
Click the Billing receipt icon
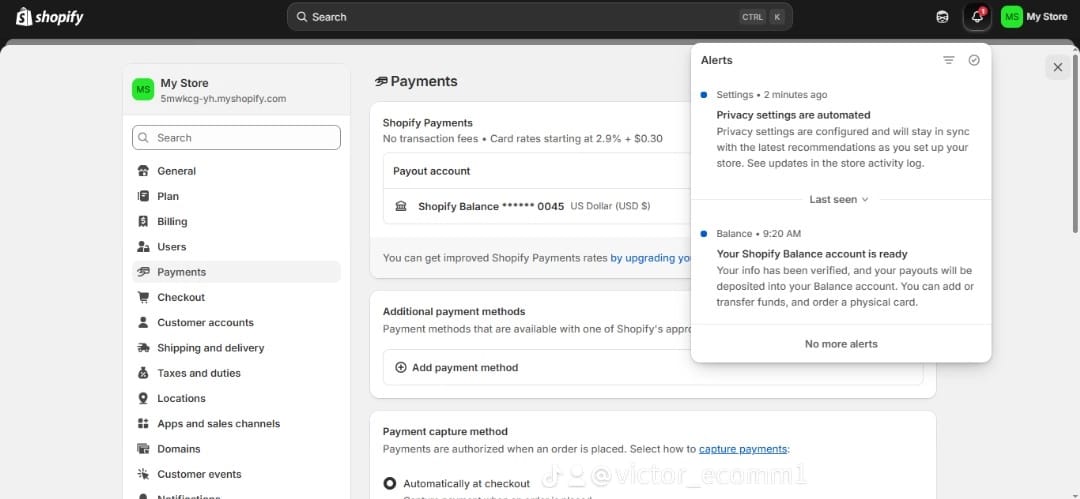tap(143, 221)
